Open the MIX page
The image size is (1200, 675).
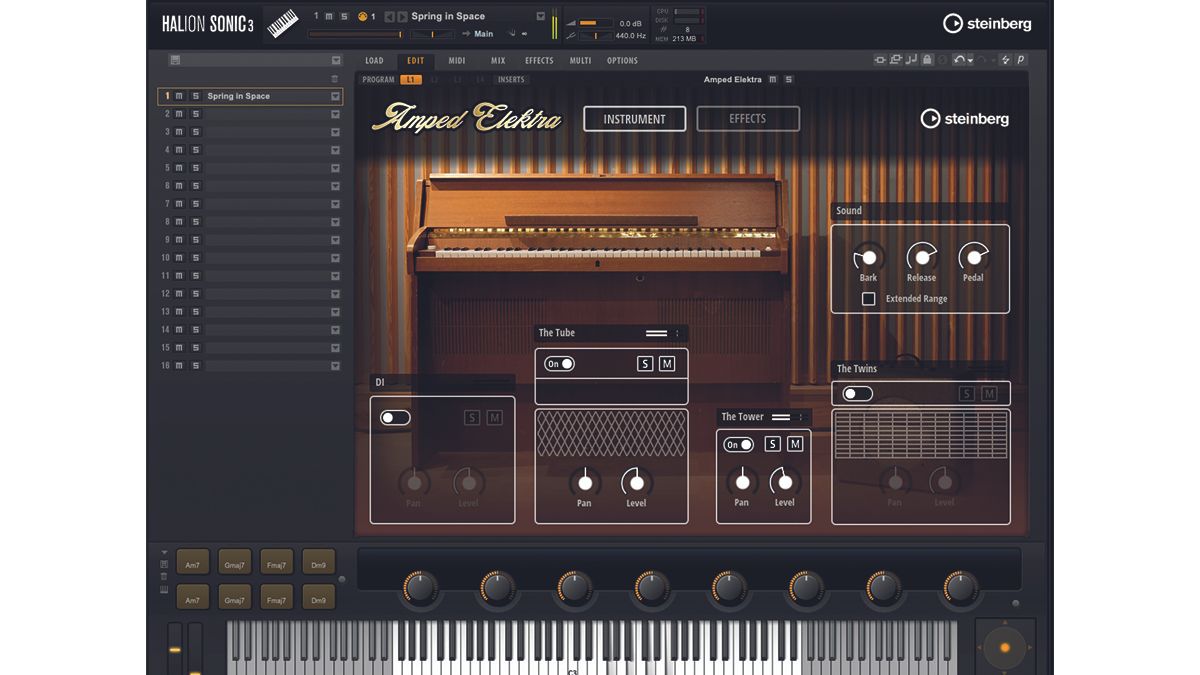[x=497, y=61]
